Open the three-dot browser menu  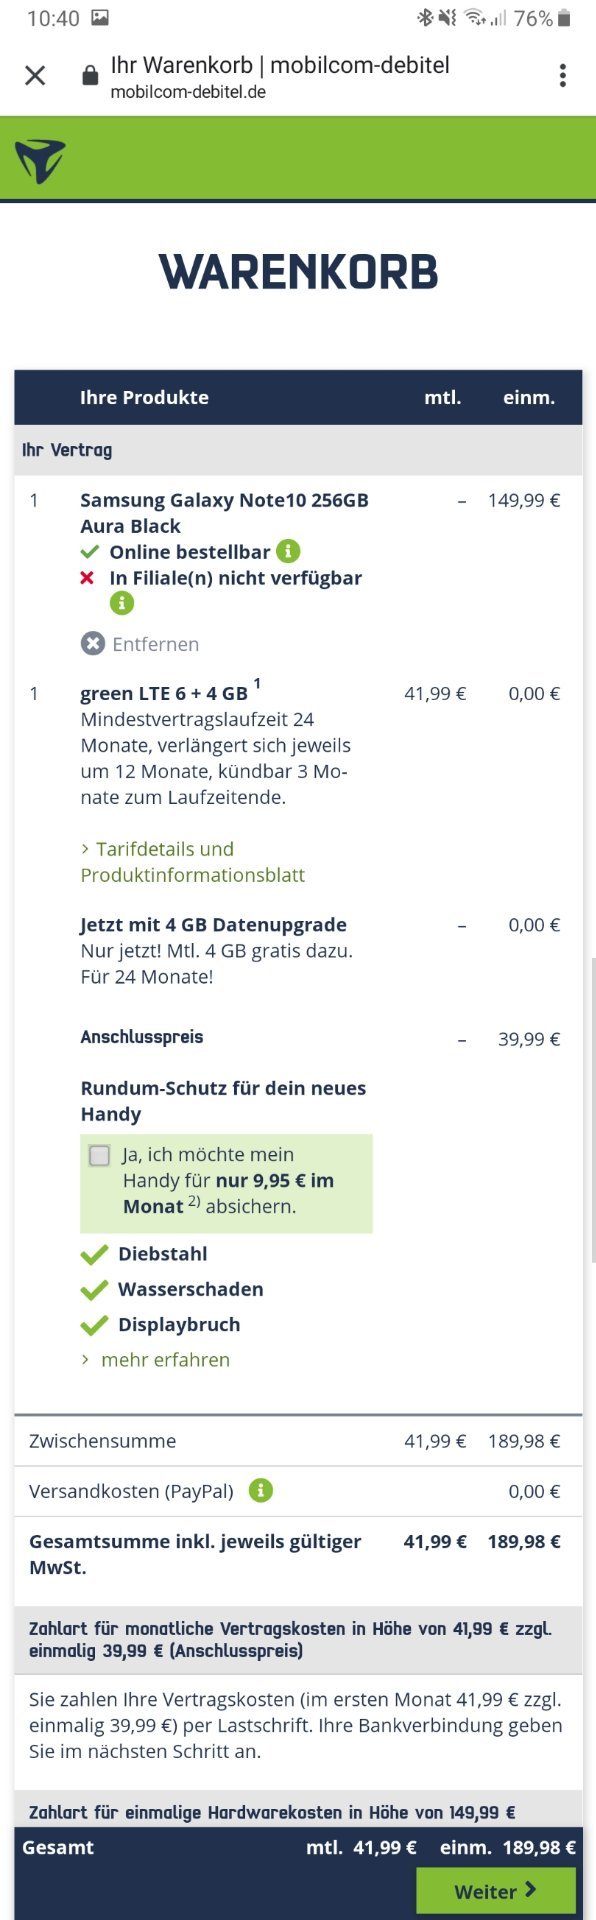563,76
